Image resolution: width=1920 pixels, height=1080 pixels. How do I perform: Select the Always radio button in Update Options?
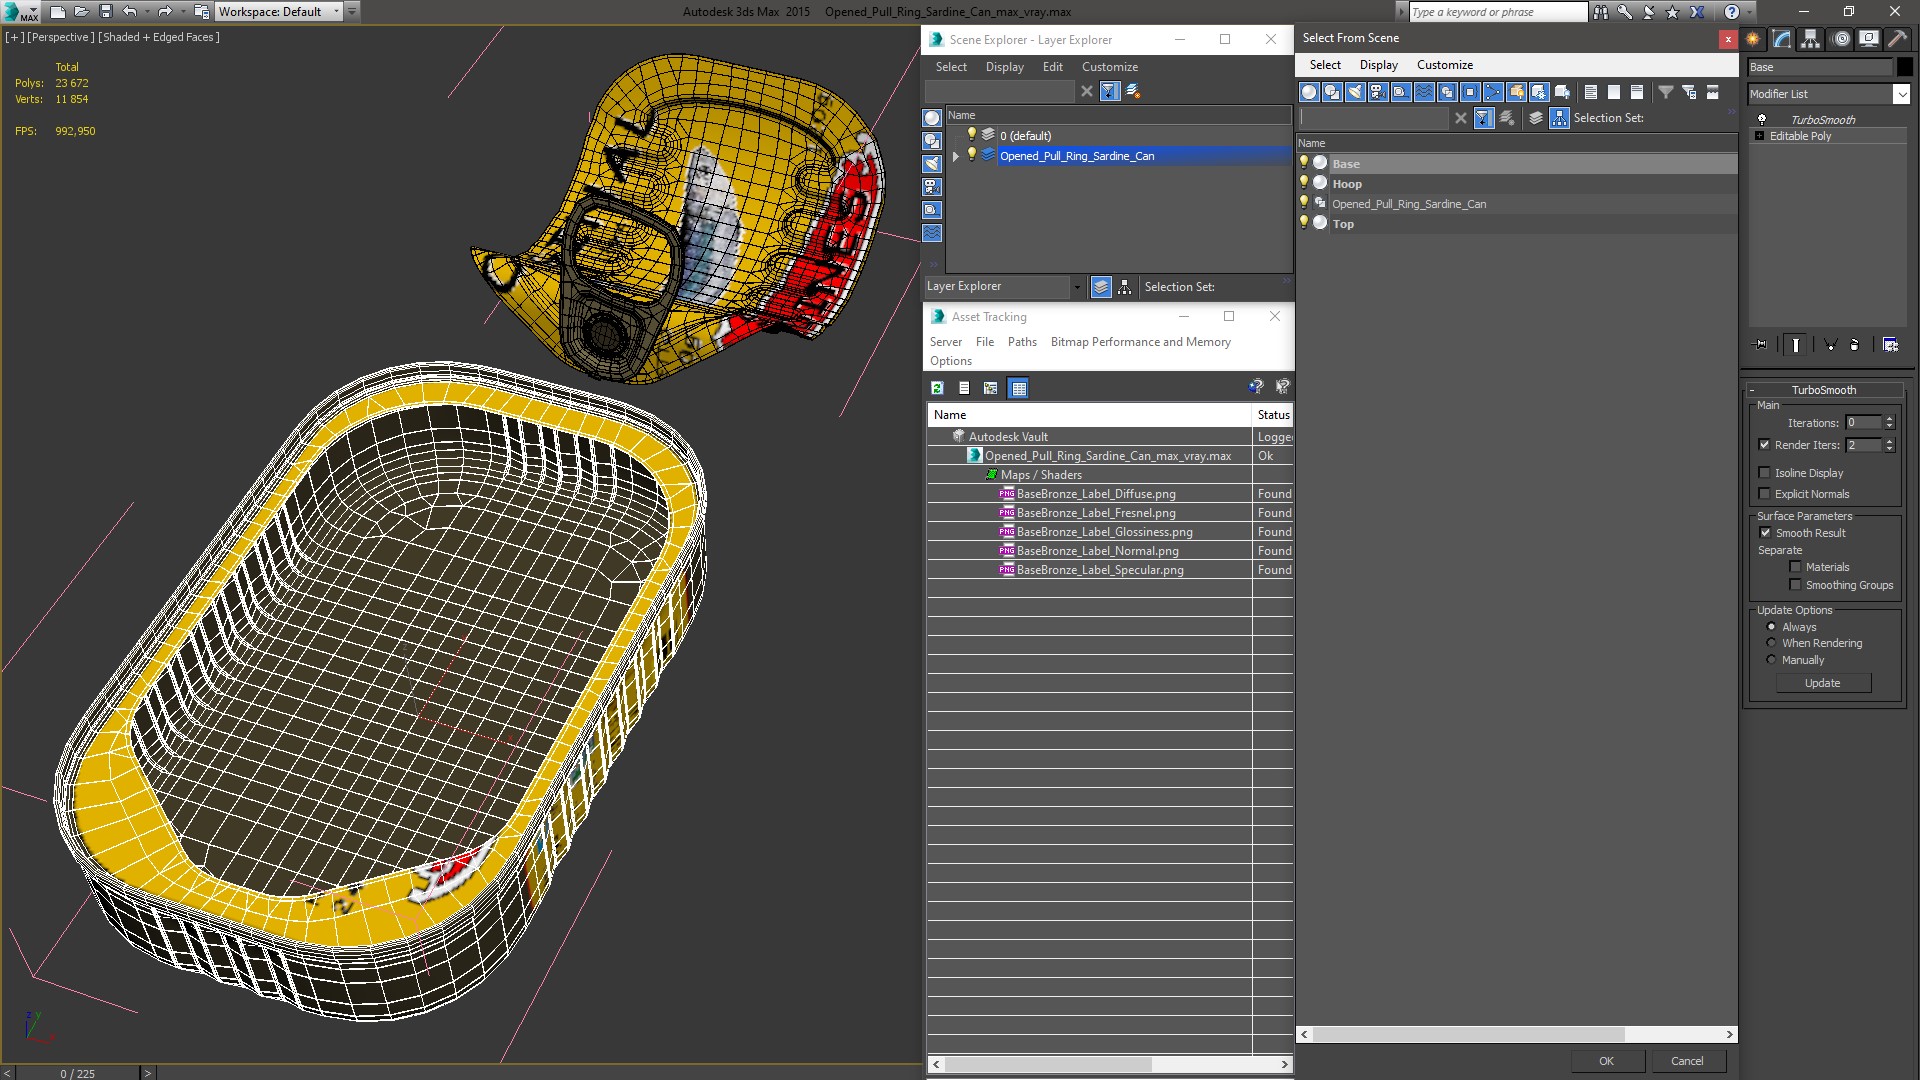[x=1771, y=626]
